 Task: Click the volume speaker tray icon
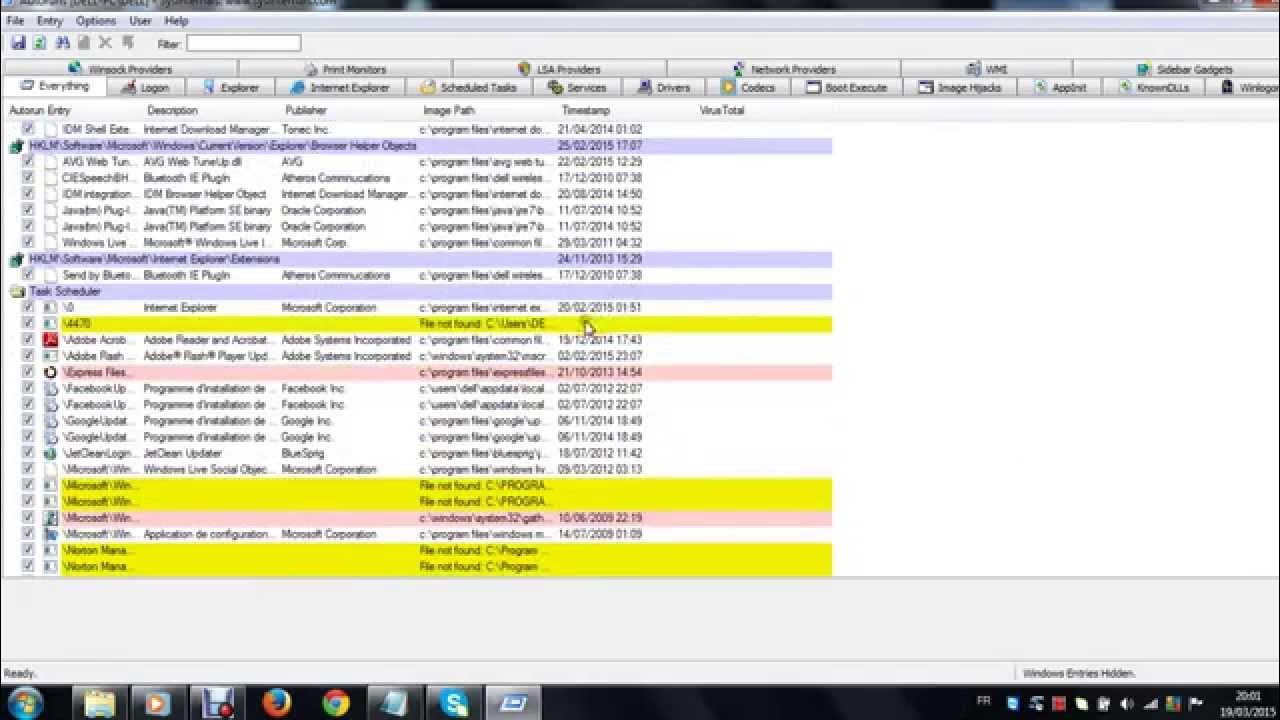pos(1129,704)
